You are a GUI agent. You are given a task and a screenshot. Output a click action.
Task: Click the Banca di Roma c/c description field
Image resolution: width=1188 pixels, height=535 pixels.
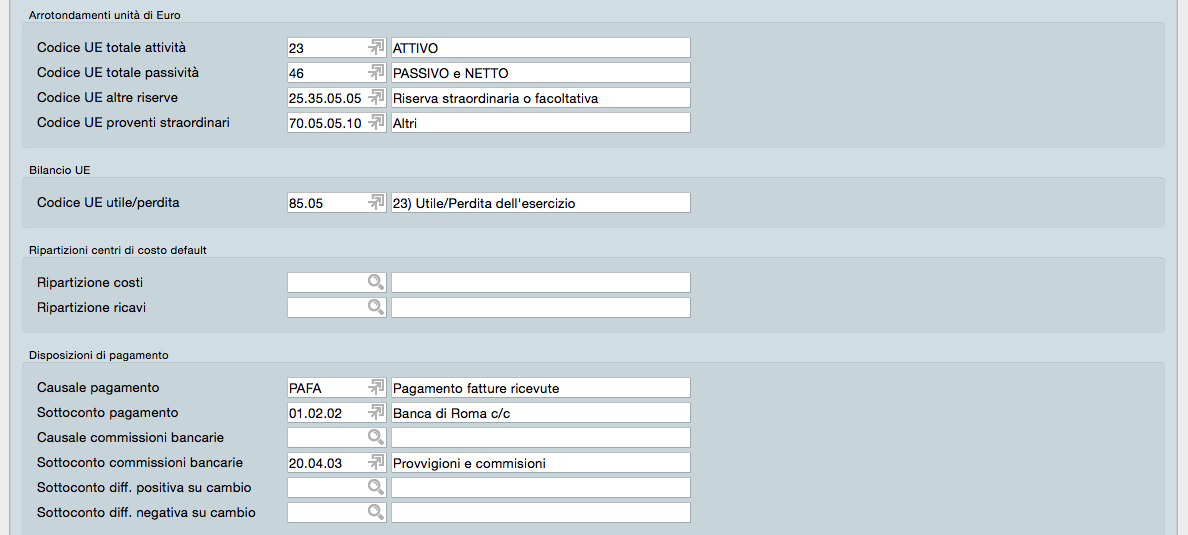click(540, 413)
